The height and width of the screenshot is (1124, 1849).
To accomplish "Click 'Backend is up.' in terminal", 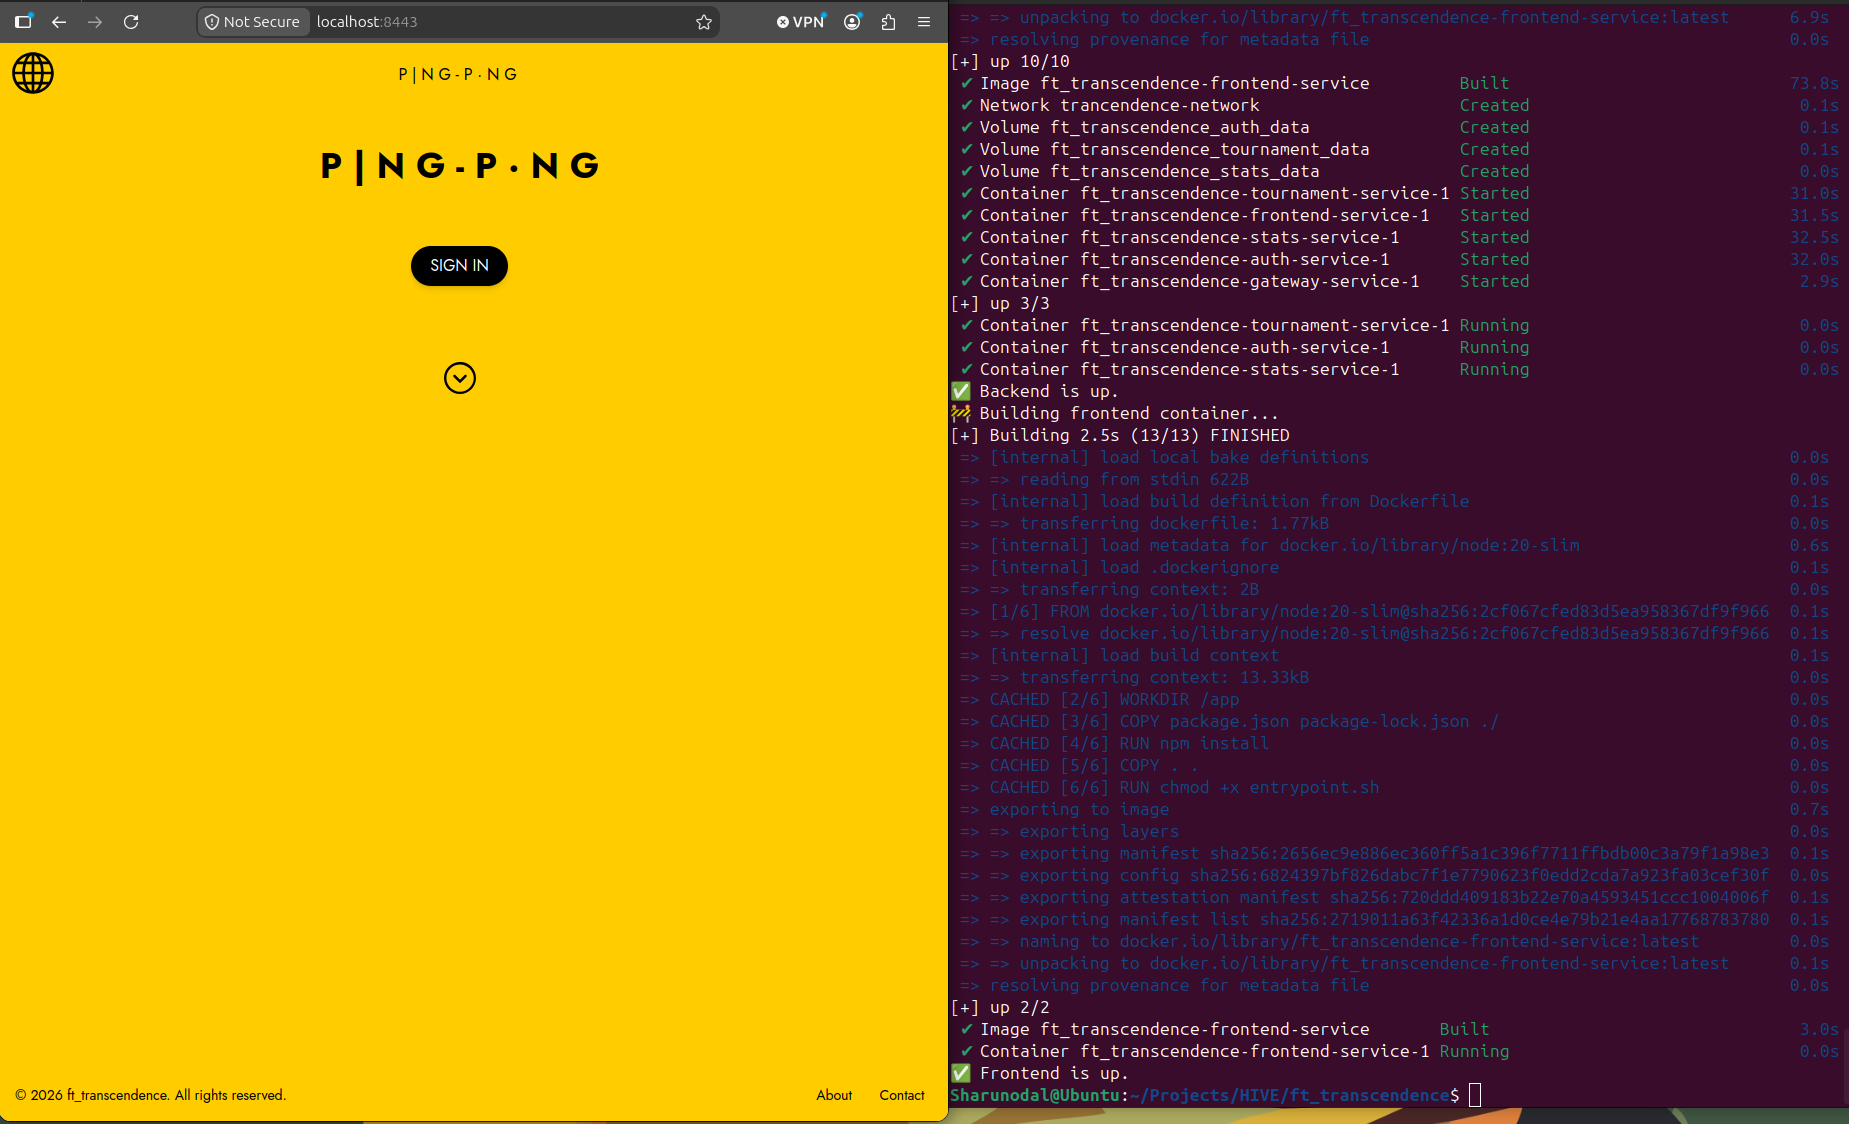I will pos(1048,391).
